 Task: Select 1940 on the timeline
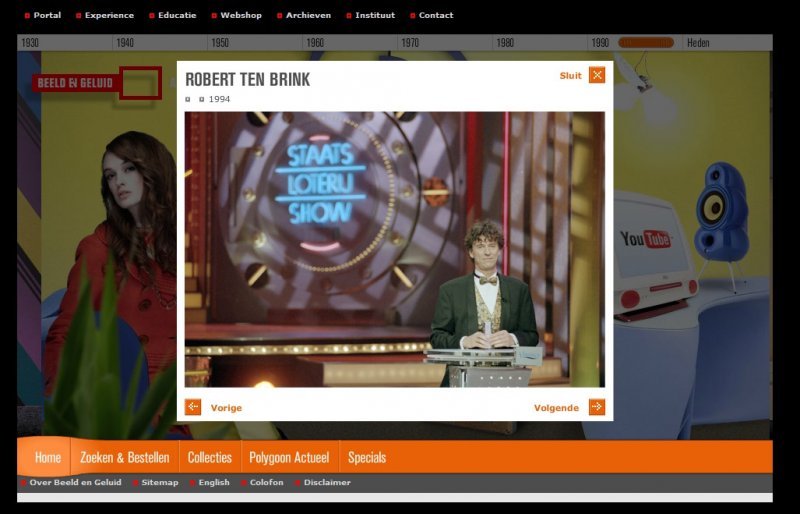[125, 43]
